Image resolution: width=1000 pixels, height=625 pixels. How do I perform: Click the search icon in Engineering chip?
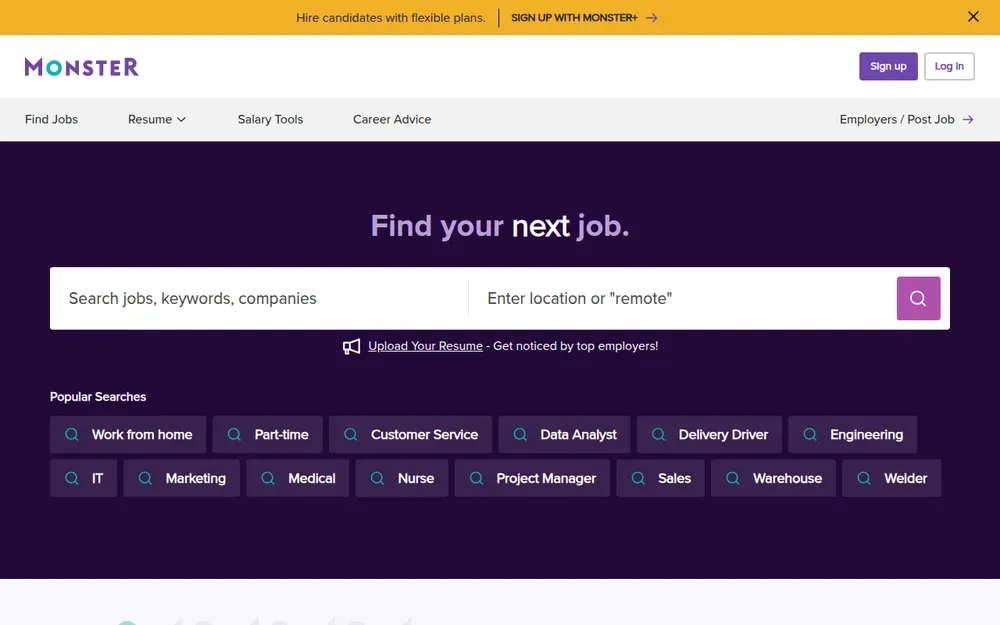click(810, 434)
